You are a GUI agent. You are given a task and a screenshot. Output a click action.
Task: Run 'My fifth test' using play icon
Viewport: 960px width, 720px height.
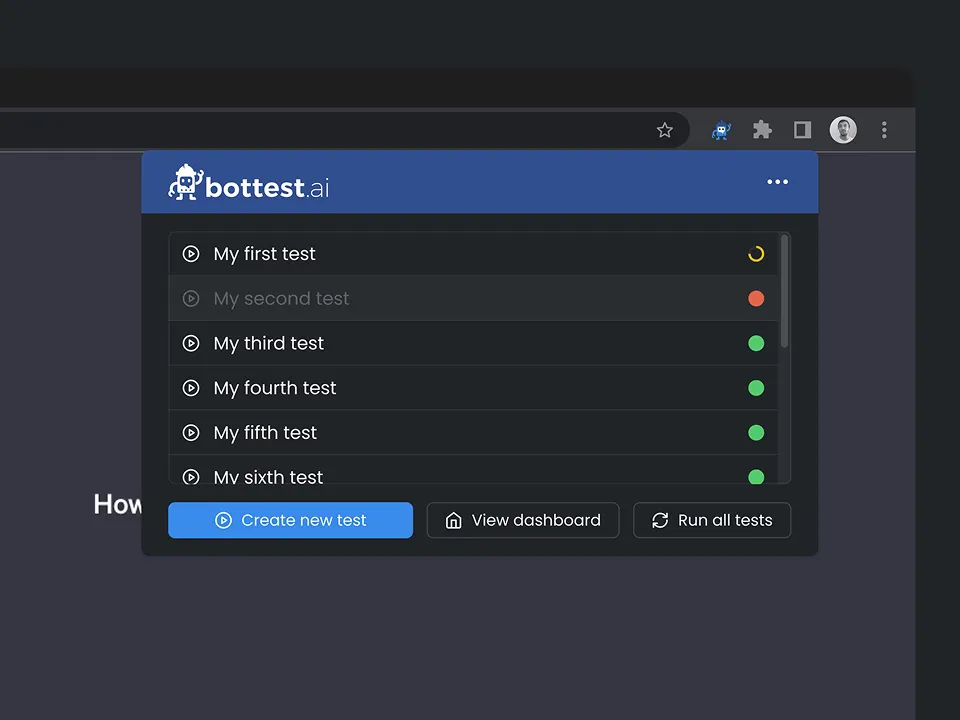pyautogui.click(x=191, y=433)
